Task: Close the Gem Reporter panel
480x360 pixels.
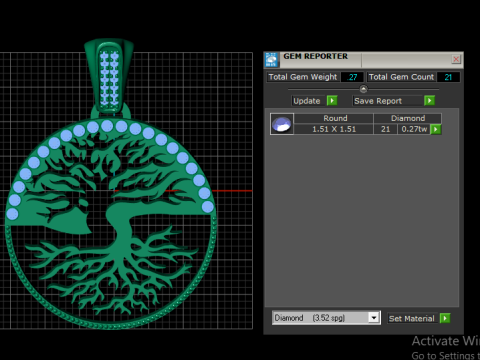Action: pos(456,59)
